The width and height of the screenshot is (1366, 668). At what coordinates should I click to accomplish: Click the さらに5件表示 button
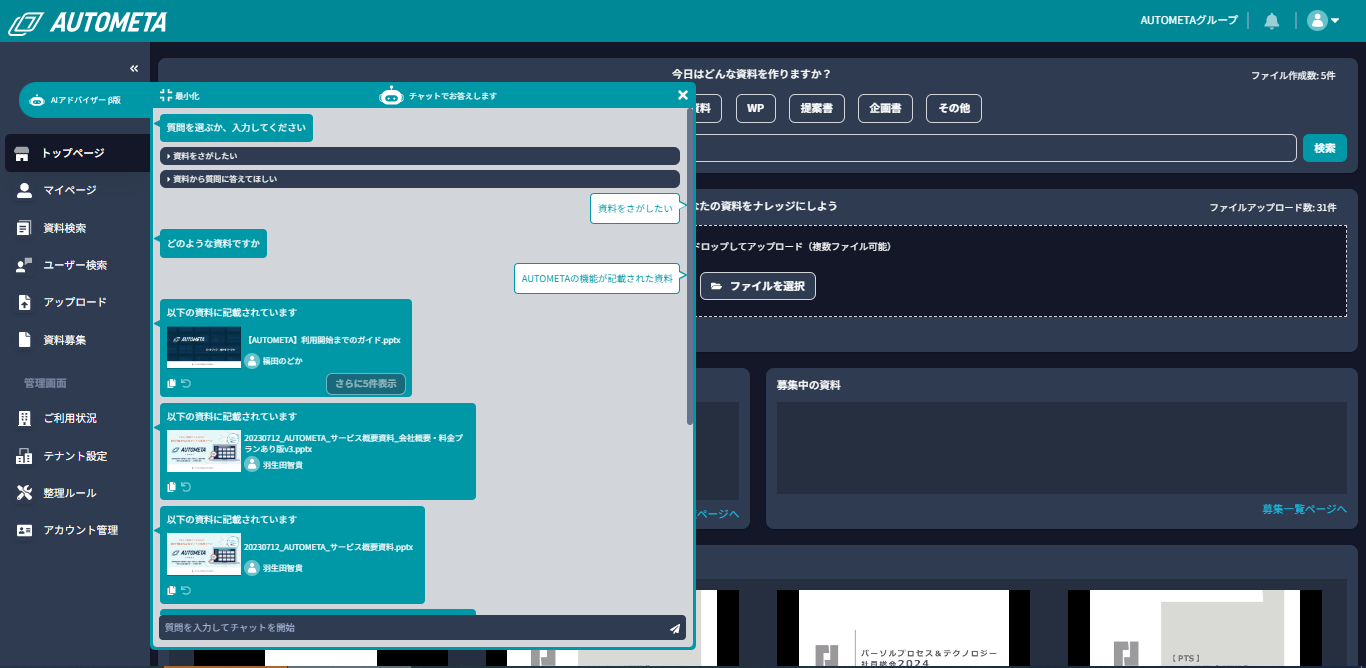pos(366,383)
